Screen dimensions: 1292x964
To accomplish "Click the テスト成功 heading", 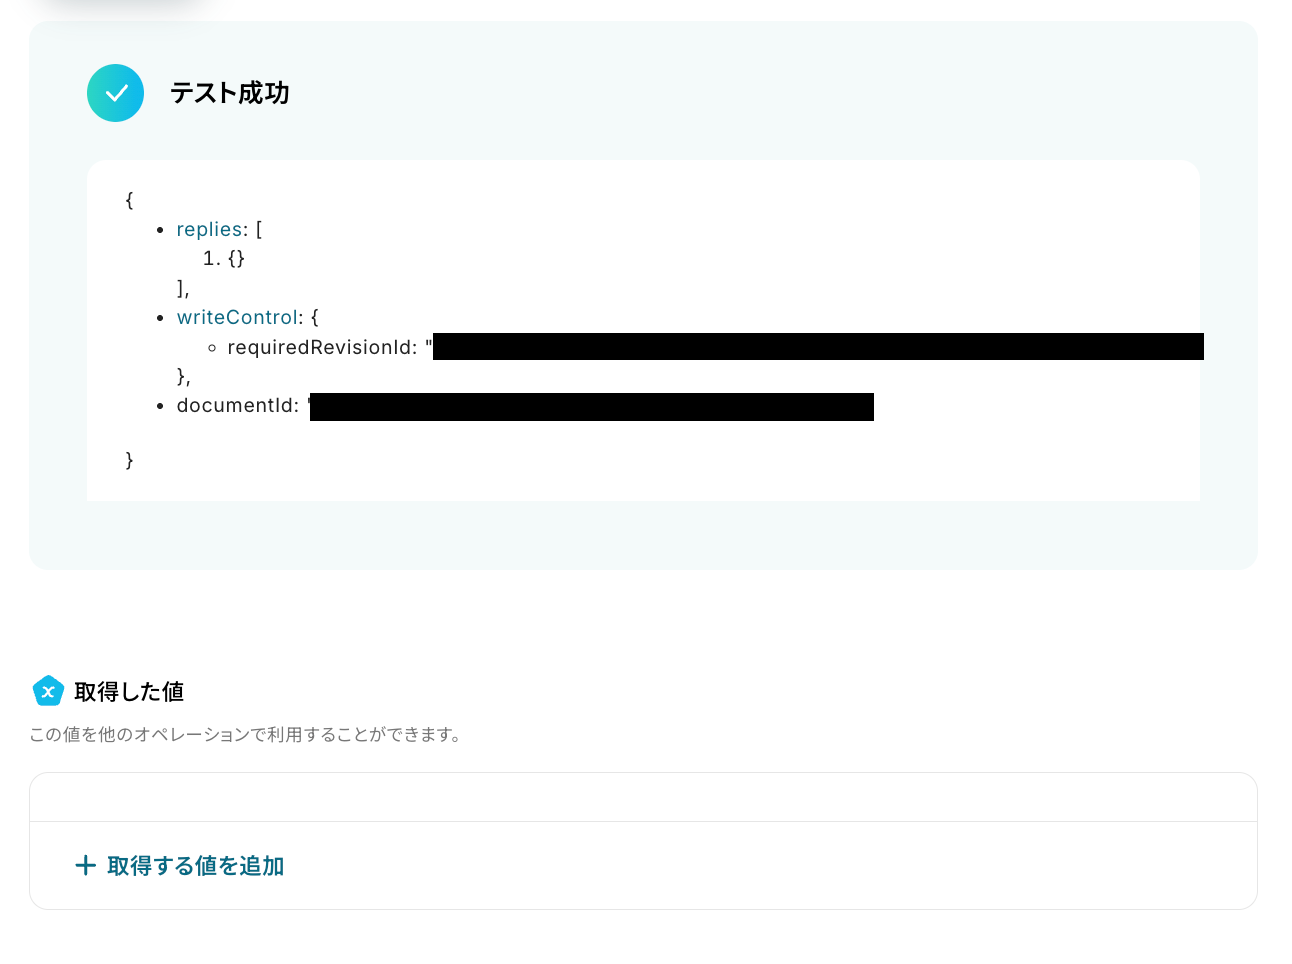I will pyautogui.click(x=229, y=93).
